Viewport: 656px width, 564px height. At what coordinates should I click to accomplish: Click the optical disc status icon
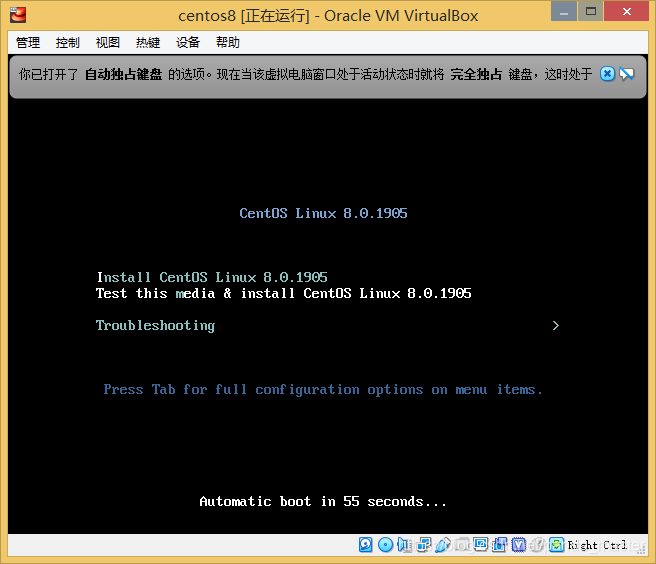pyautogui.click(x=385, y=545)
